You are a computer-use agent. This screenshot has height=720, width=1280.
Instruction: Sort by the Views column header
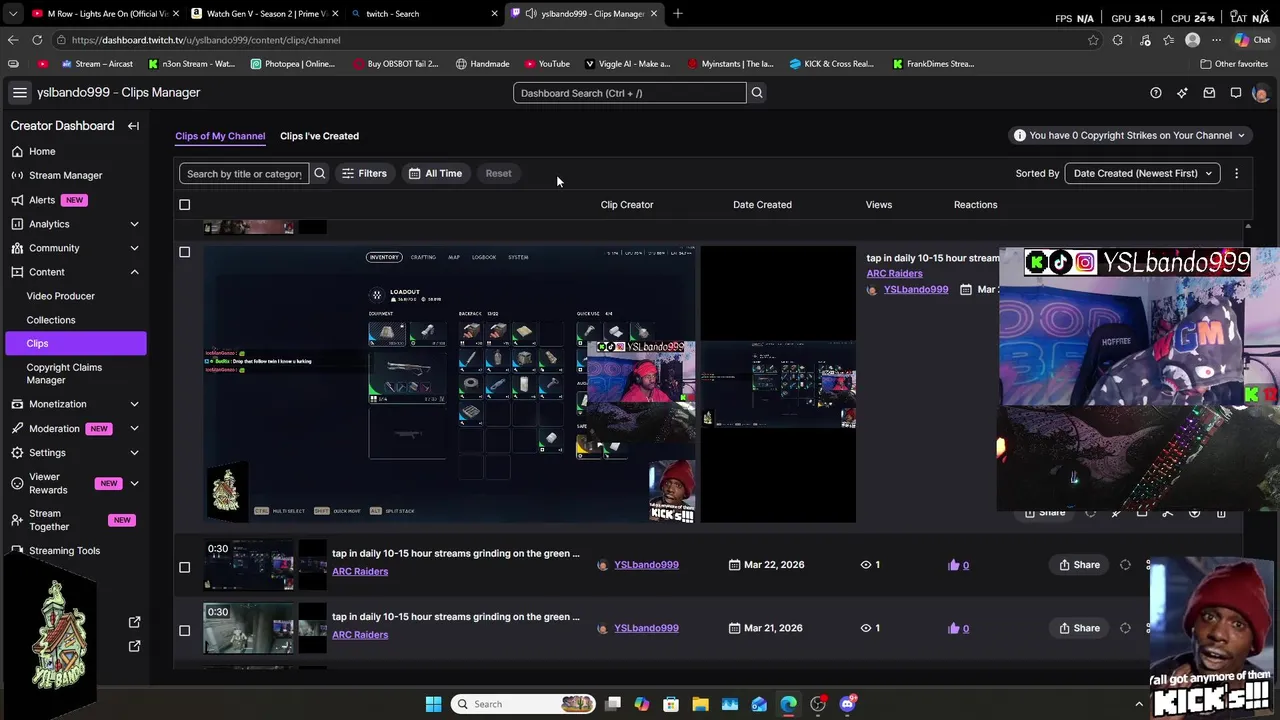pos(879,205)
